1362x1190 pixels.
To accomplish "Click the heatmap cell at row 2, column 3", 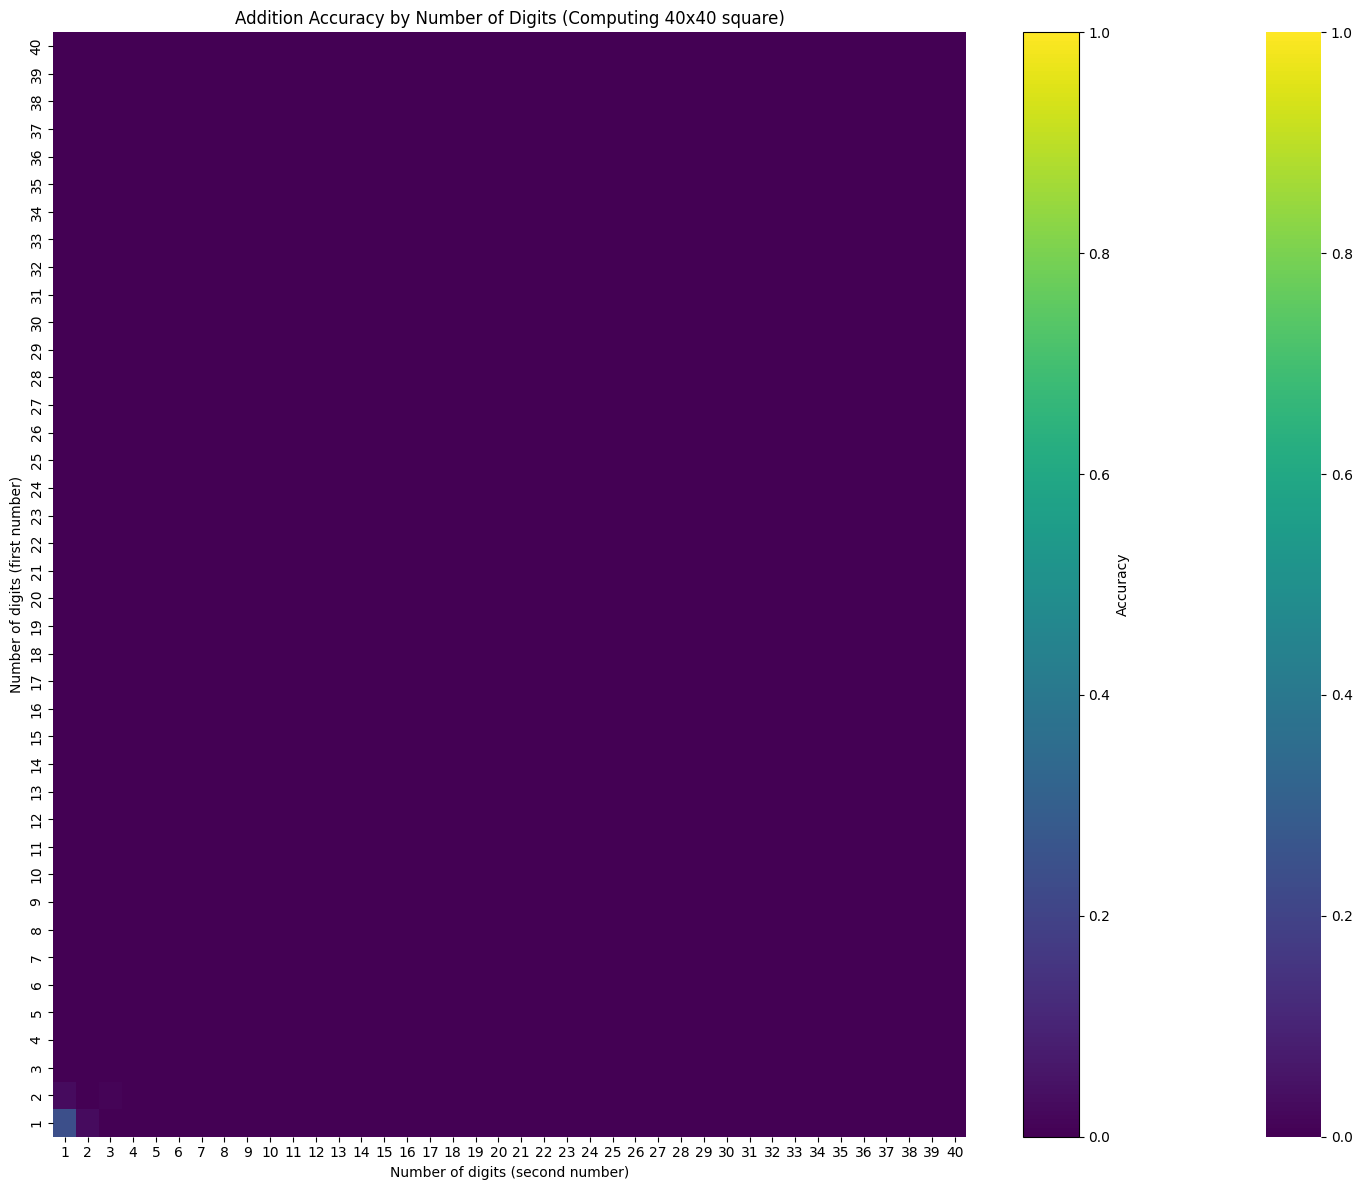I will pyautogui.click(x=110, y=1096).
